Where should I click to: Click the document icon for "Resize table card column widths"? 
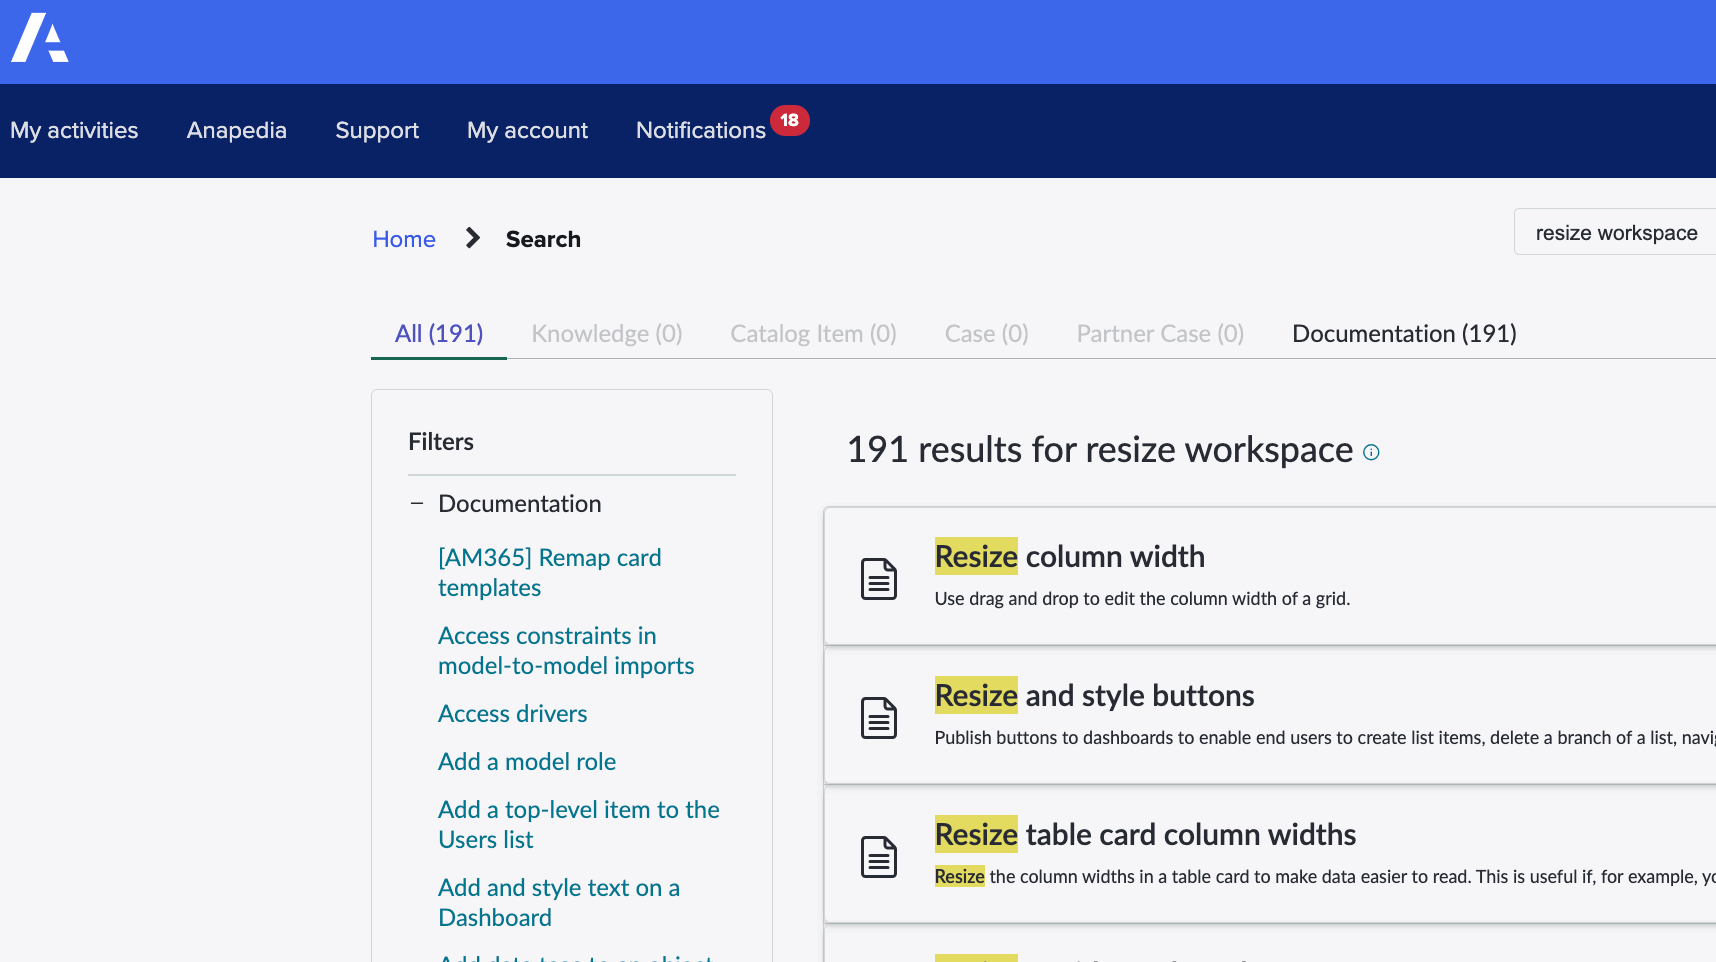pos(878,856)
